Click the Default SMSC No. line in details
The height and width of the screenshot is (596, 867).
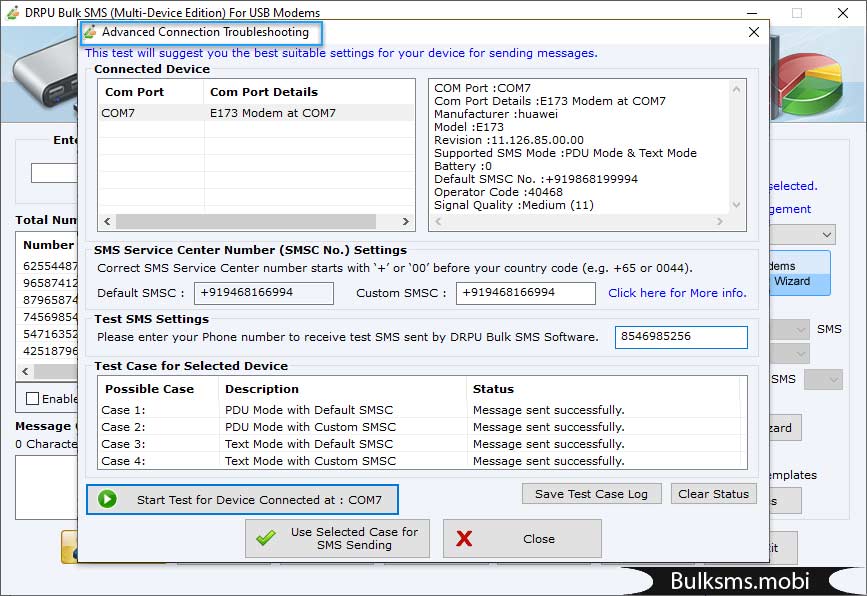[x=536, y=179]
